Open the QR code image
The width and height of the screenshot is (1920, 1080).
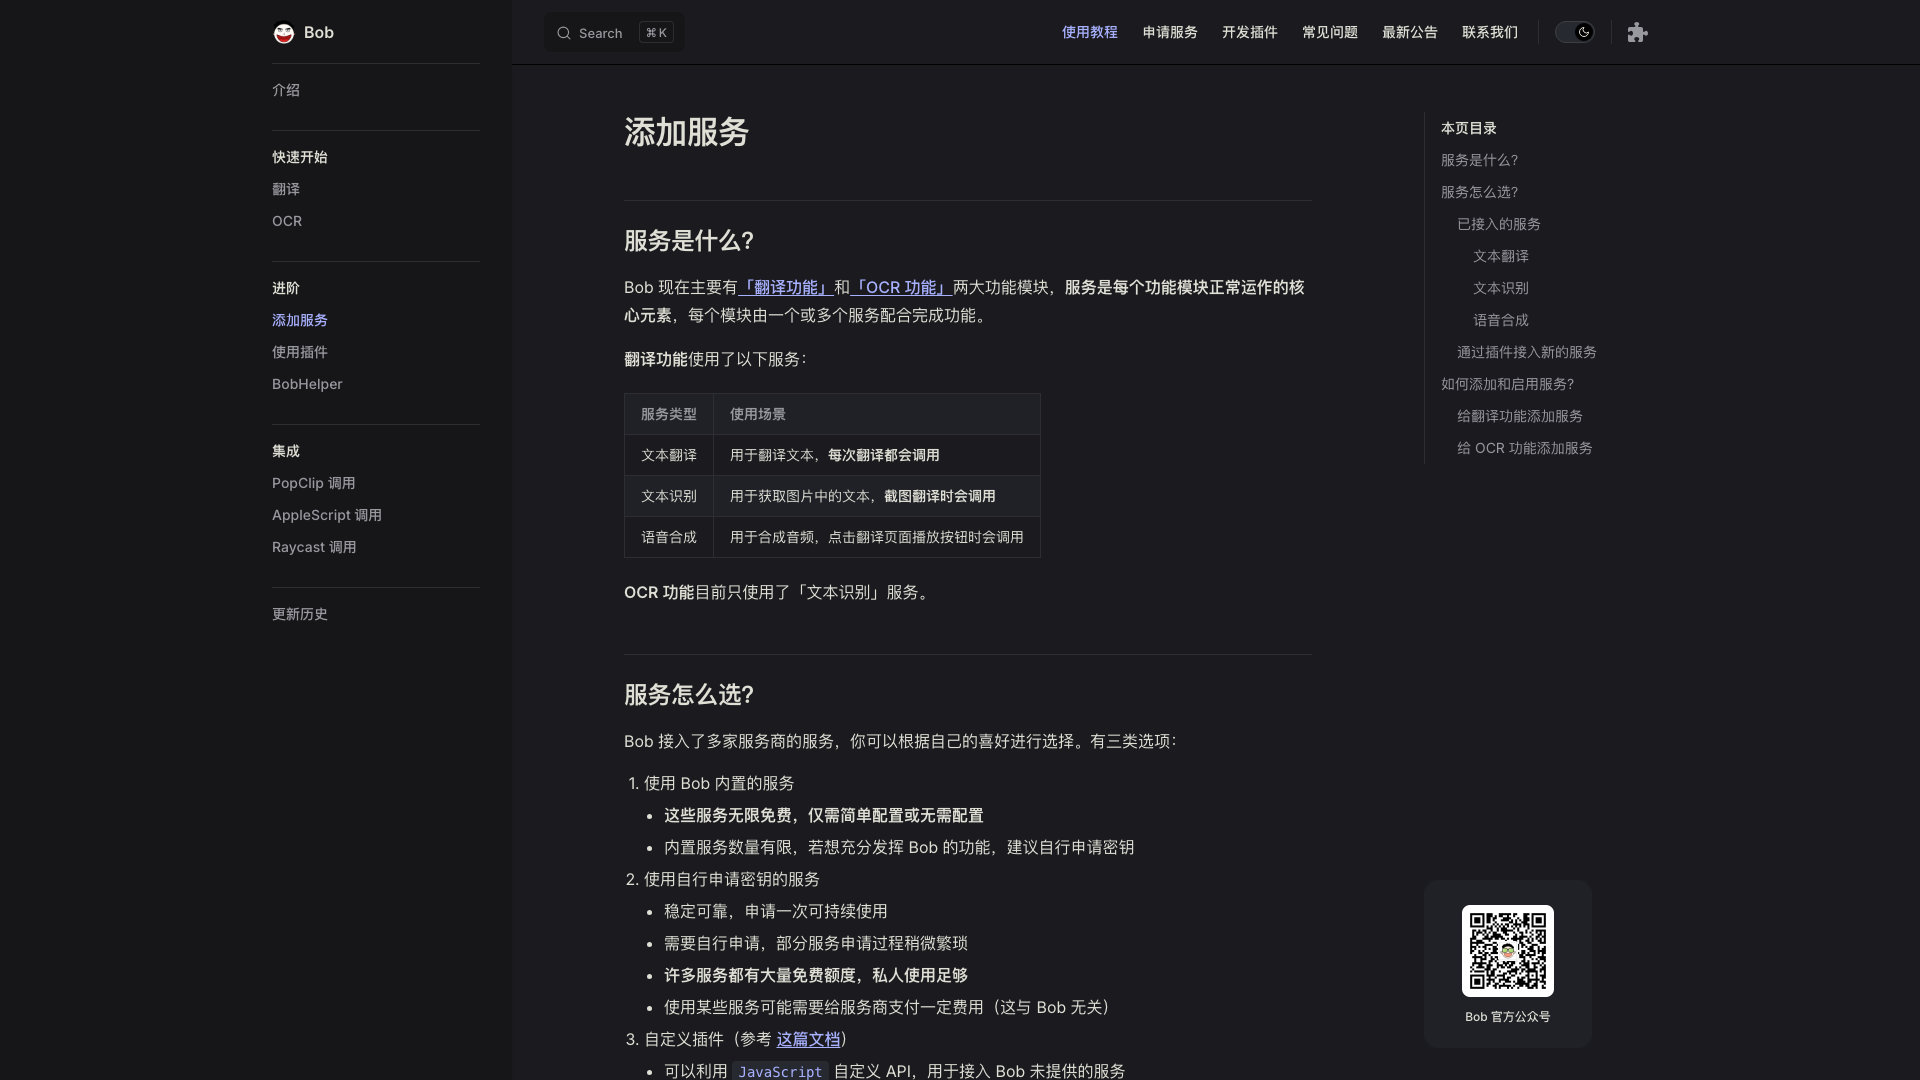(x=1508, y=951)
